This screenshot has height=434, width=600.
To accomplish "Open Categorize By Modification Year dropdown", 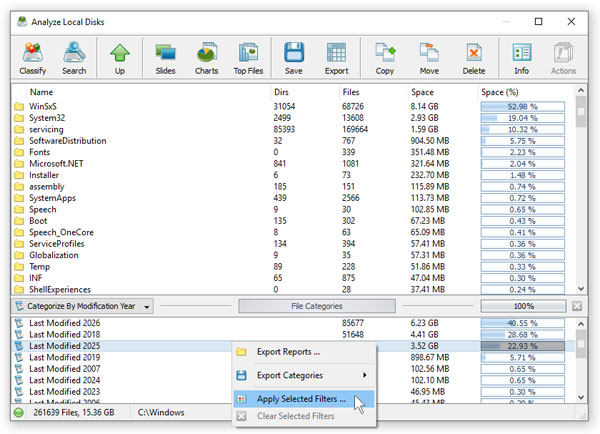I will pyautogui.click(x=83, y=306).
